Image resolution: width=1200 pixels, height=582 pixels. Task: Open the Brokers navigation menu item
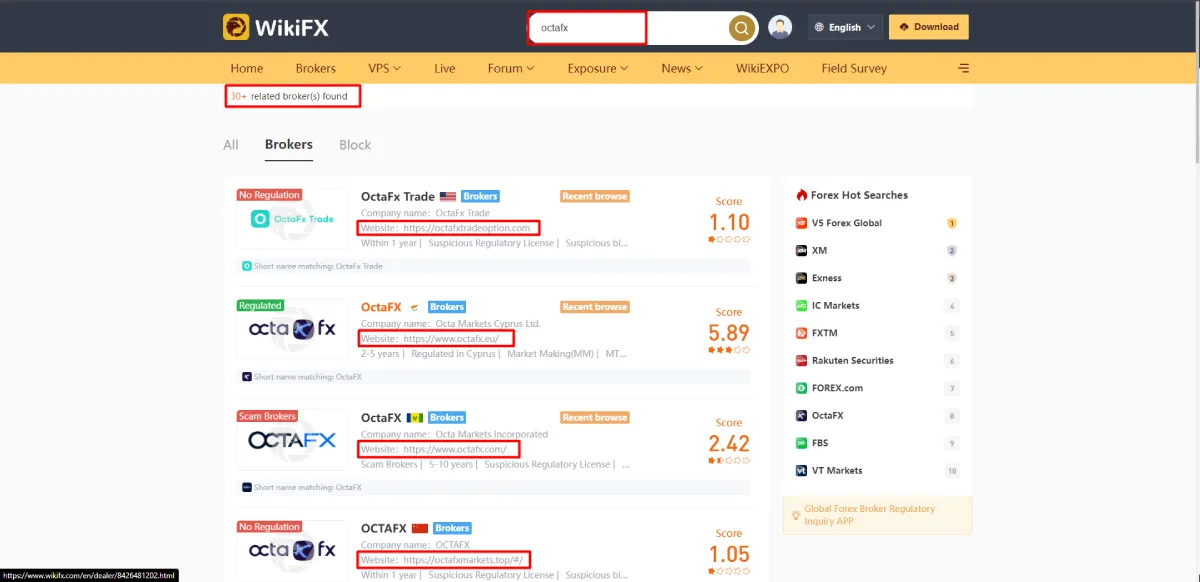click(316, 68)
